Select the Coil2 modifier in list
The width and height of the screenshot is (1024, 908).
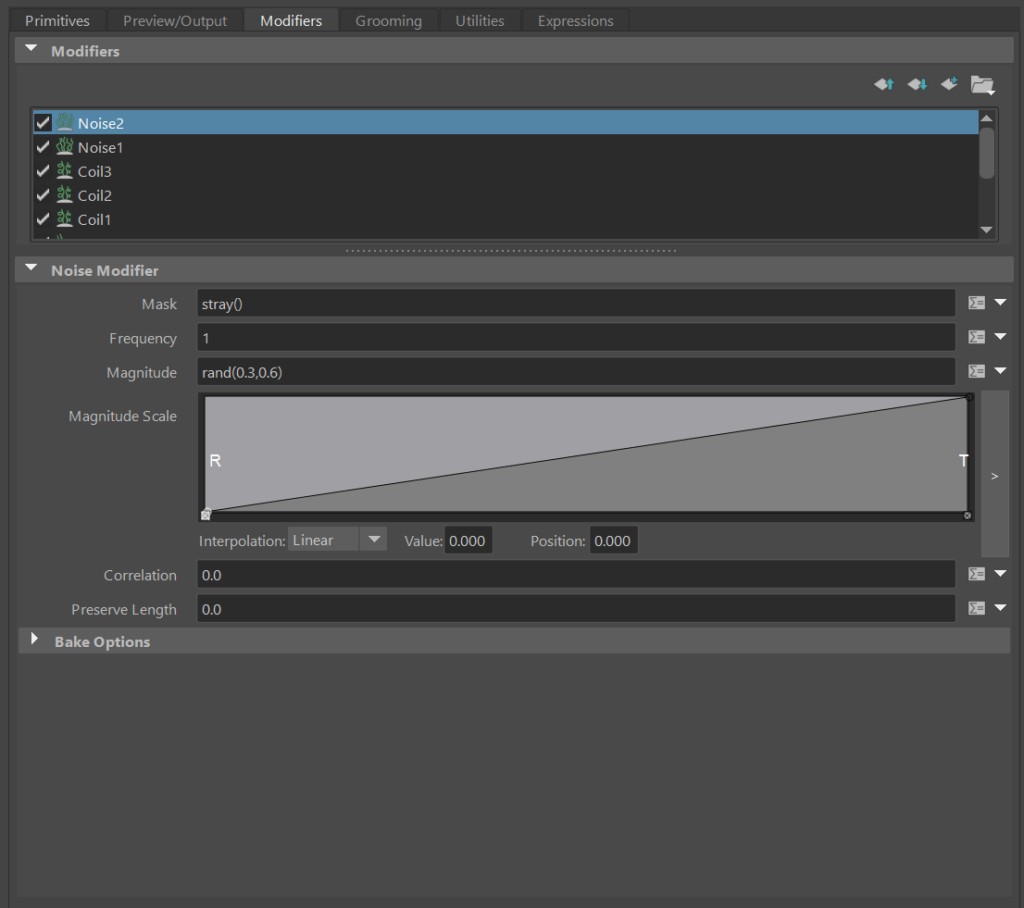[95, 195]
